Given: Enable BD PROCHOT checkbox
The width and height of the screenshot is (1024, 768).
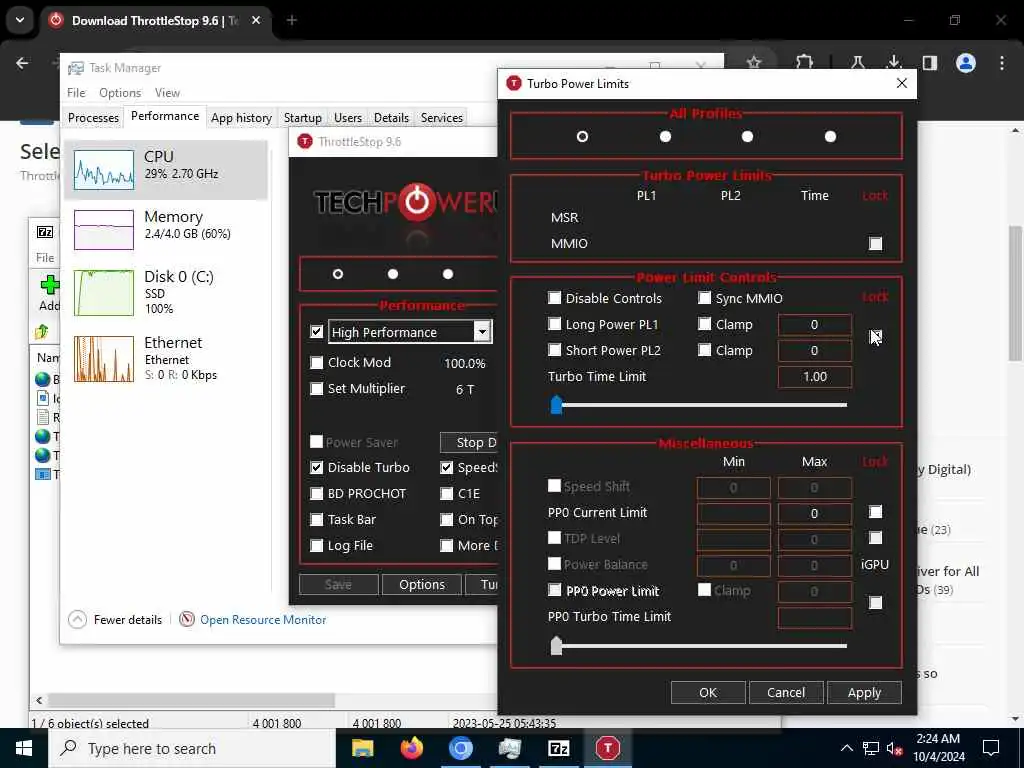Looking at the screenshot, I should (317, 494).
